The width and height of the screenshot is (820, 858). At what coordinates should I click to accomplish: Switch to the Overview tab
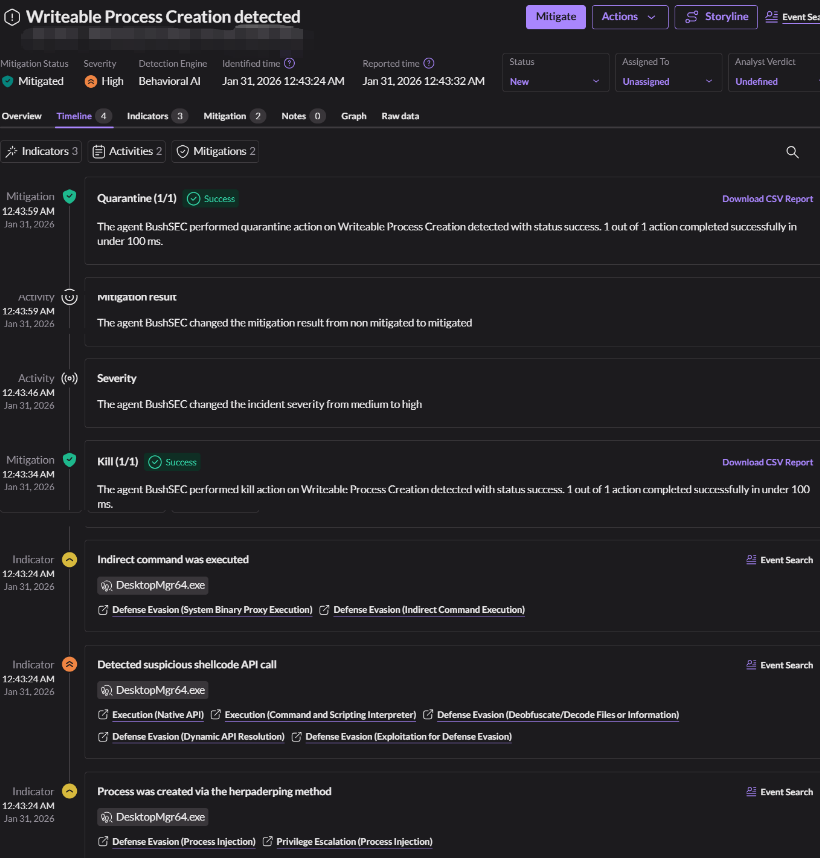click(x=22, y=116)
